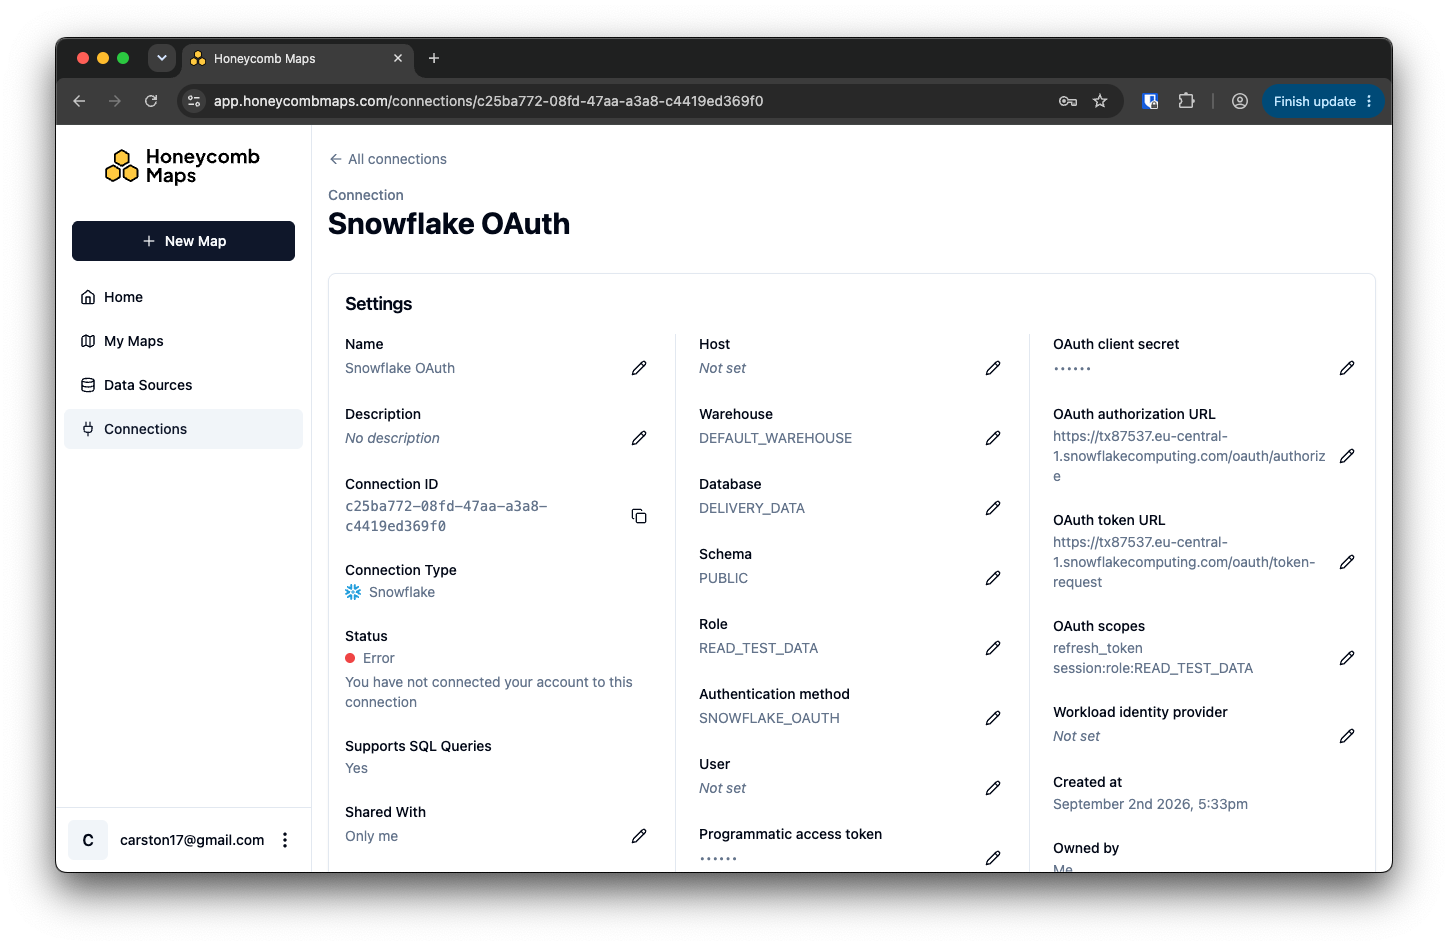Click the Error status text
Image resolution: width=1448 pixels, height=946 pixels.
379,658
